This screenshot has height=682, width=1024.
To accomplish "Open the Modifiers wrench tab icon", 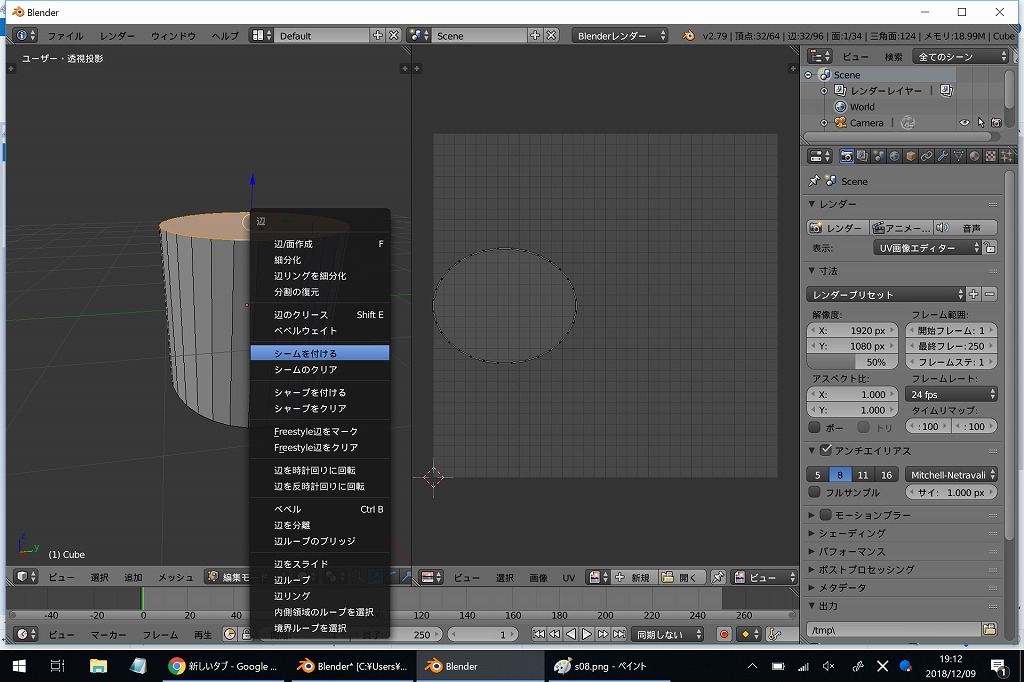I will [x=942, y=156].
